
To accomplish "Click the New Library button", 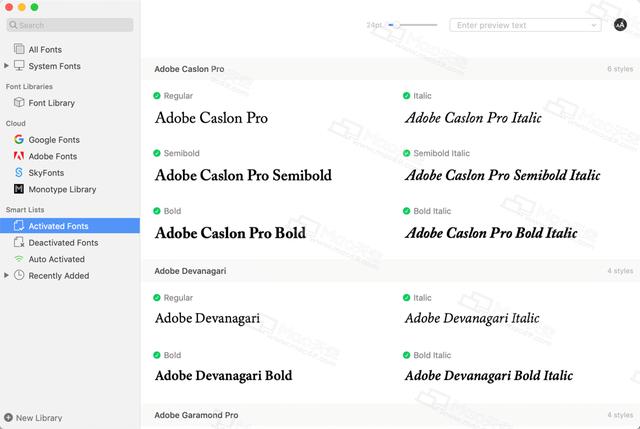I will (33, 418).
